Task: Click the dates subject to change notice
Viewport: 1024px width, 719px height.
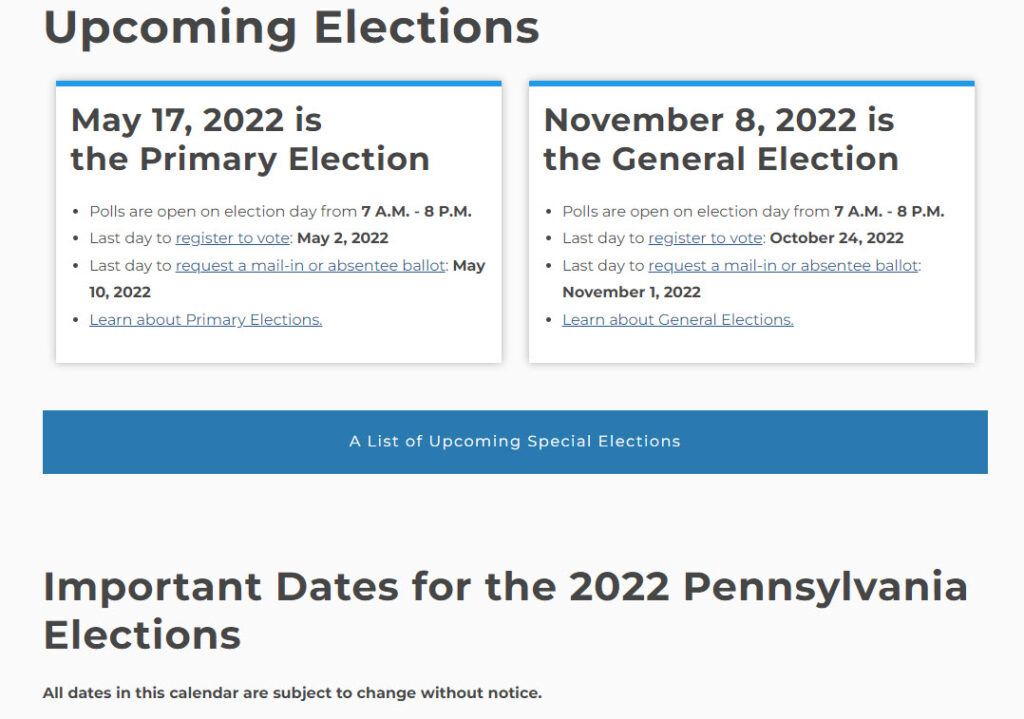Action: [x=292, y=693]
